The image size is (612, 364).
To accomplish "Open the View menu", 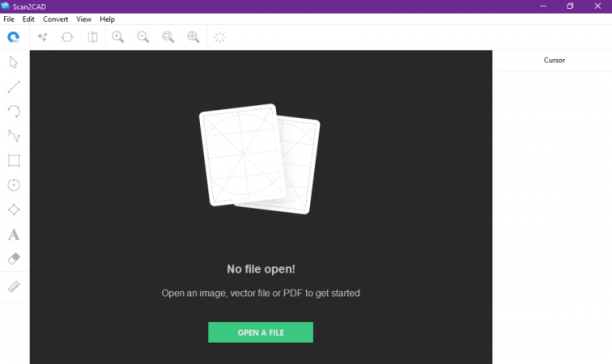I will click(84, 19).
